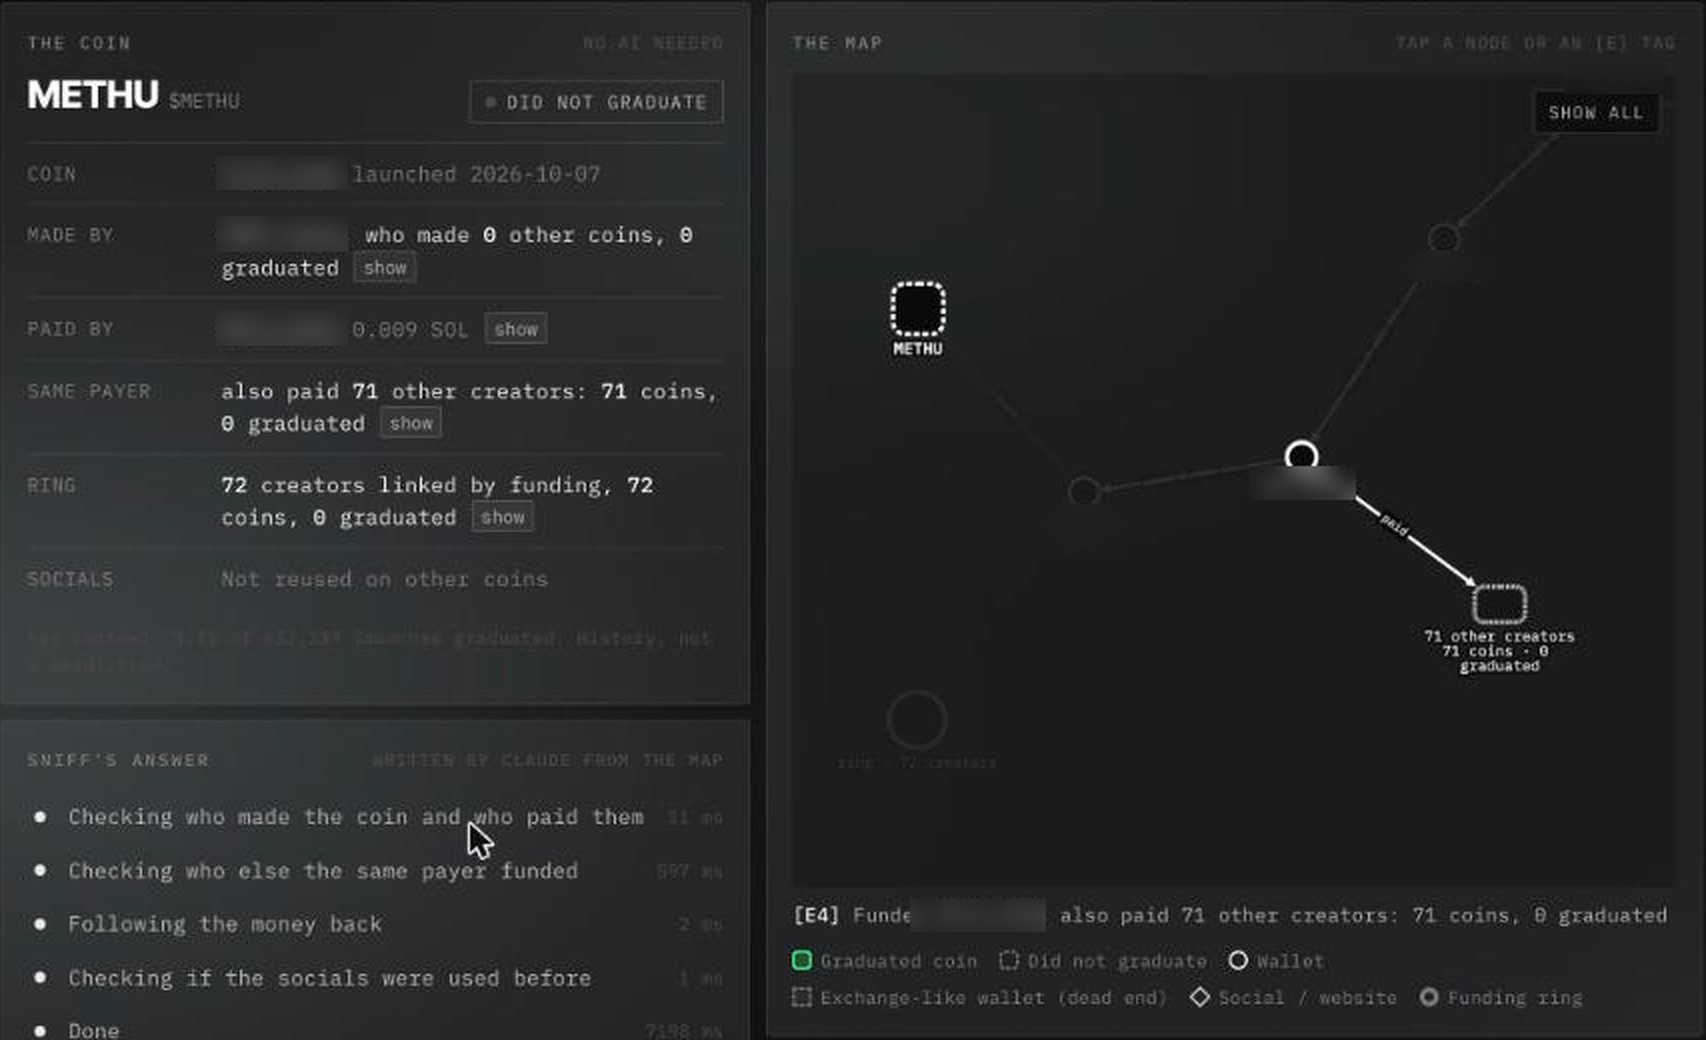Image resolution: width=1706 pixels, height=1040 pixels.
Task: Select 'Checking who else the same payer funded'
Action: point(323,871)
